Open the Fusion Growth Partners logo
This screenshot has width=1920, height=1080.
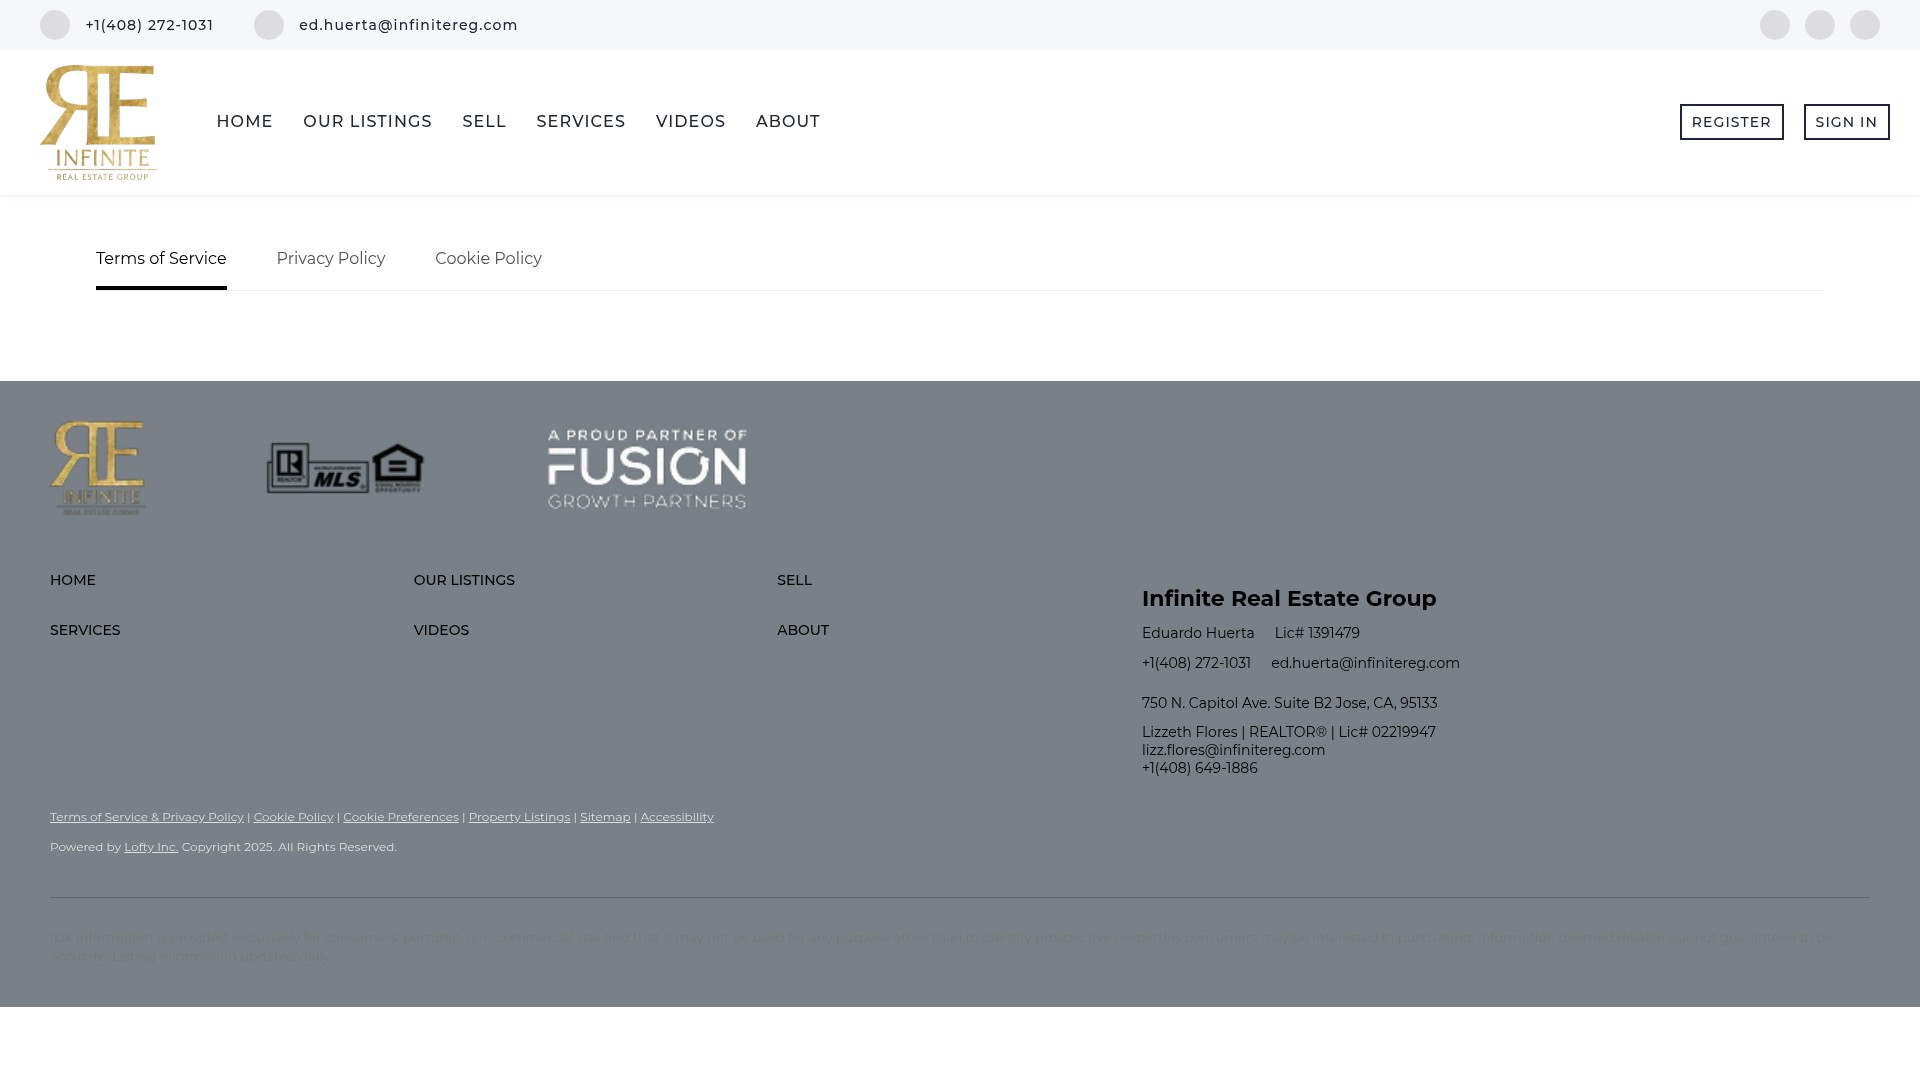(x=647, y=468)
